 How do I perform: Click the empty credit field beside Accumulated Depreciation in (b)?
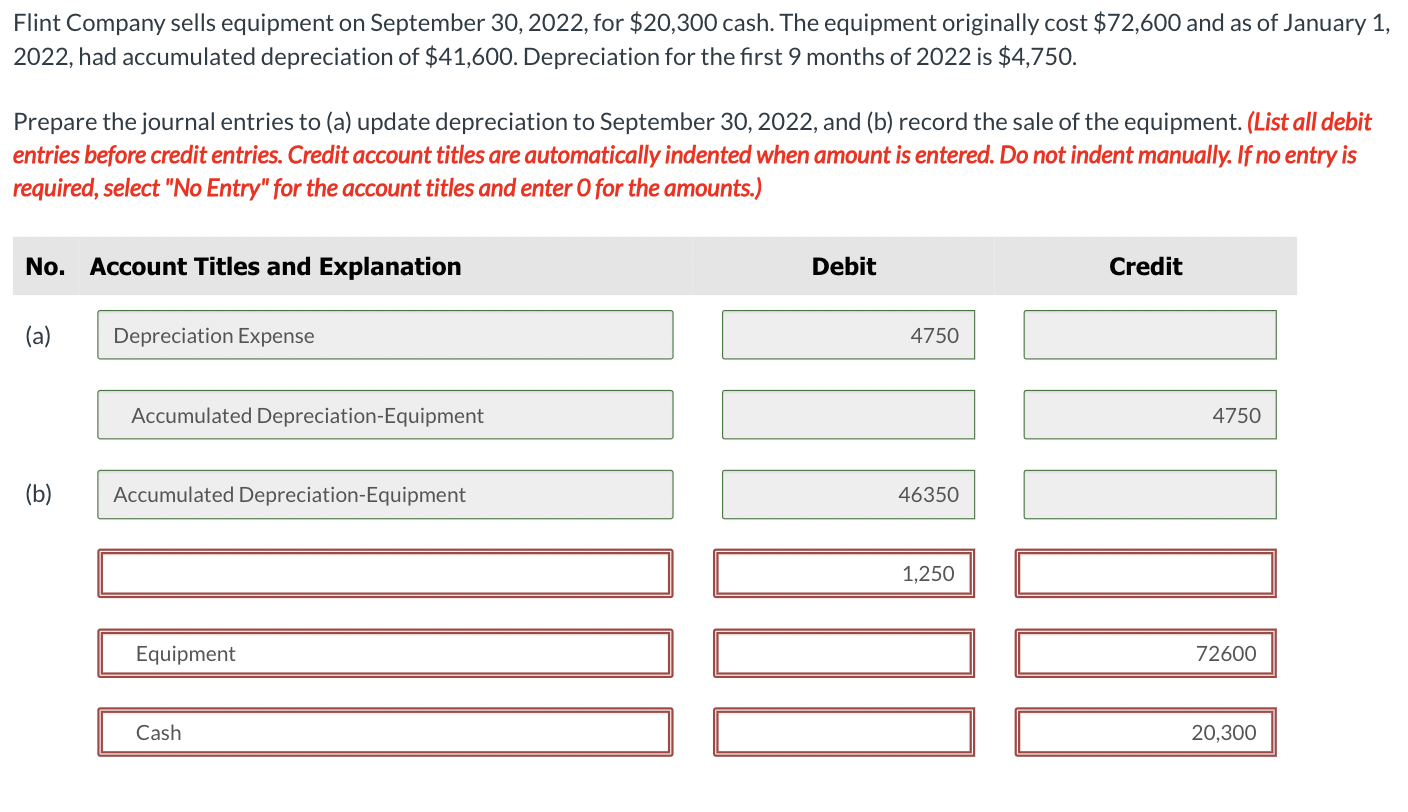pos(1149,494)
